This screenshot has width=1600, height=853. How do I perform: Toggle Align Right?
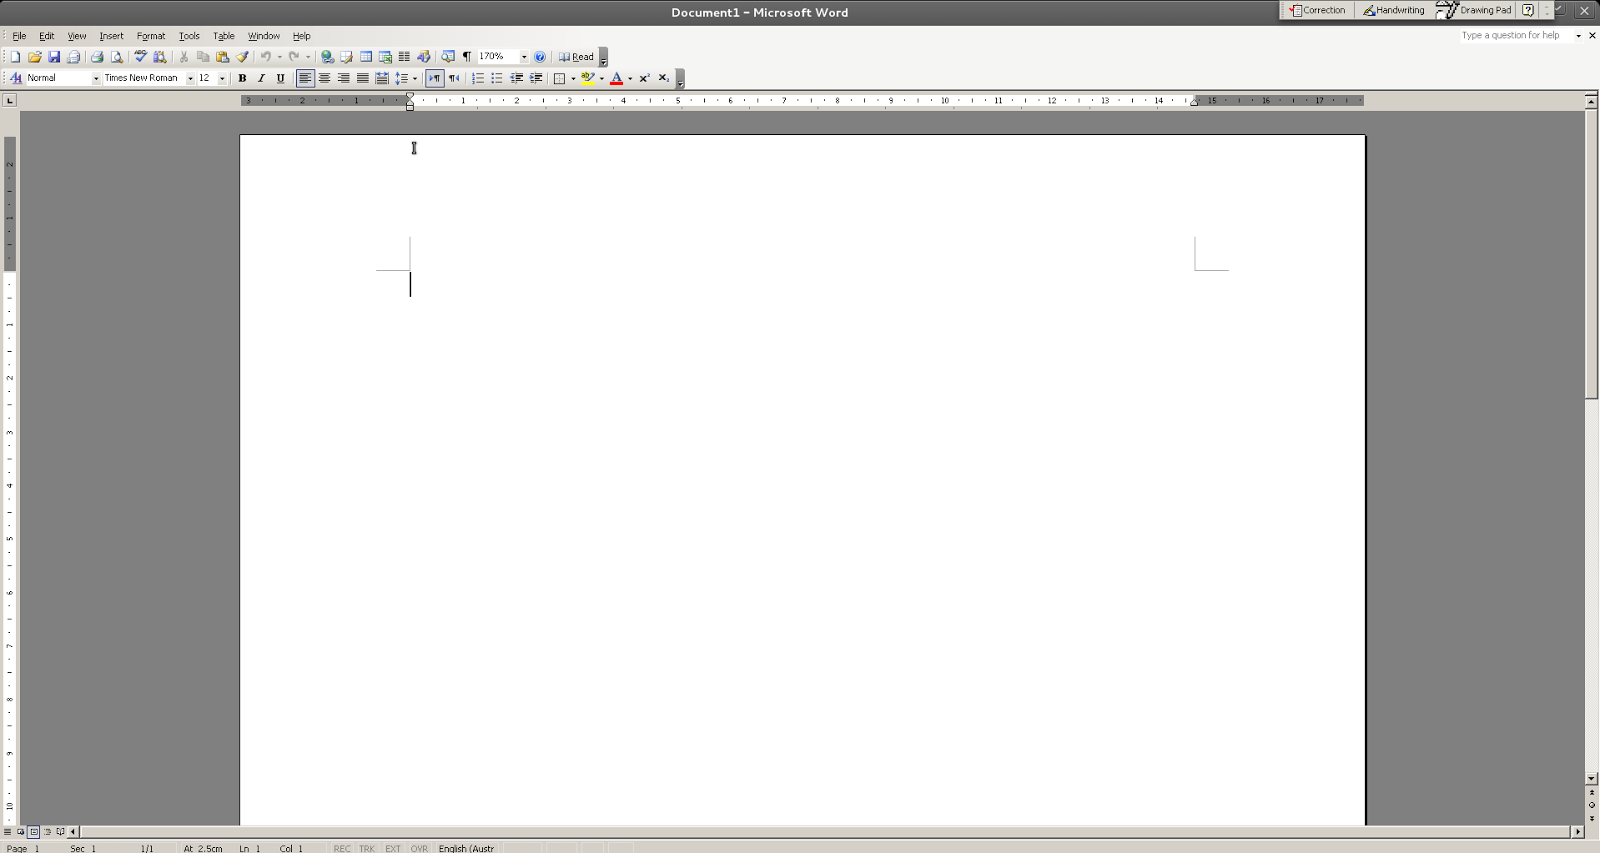(343, 78)
